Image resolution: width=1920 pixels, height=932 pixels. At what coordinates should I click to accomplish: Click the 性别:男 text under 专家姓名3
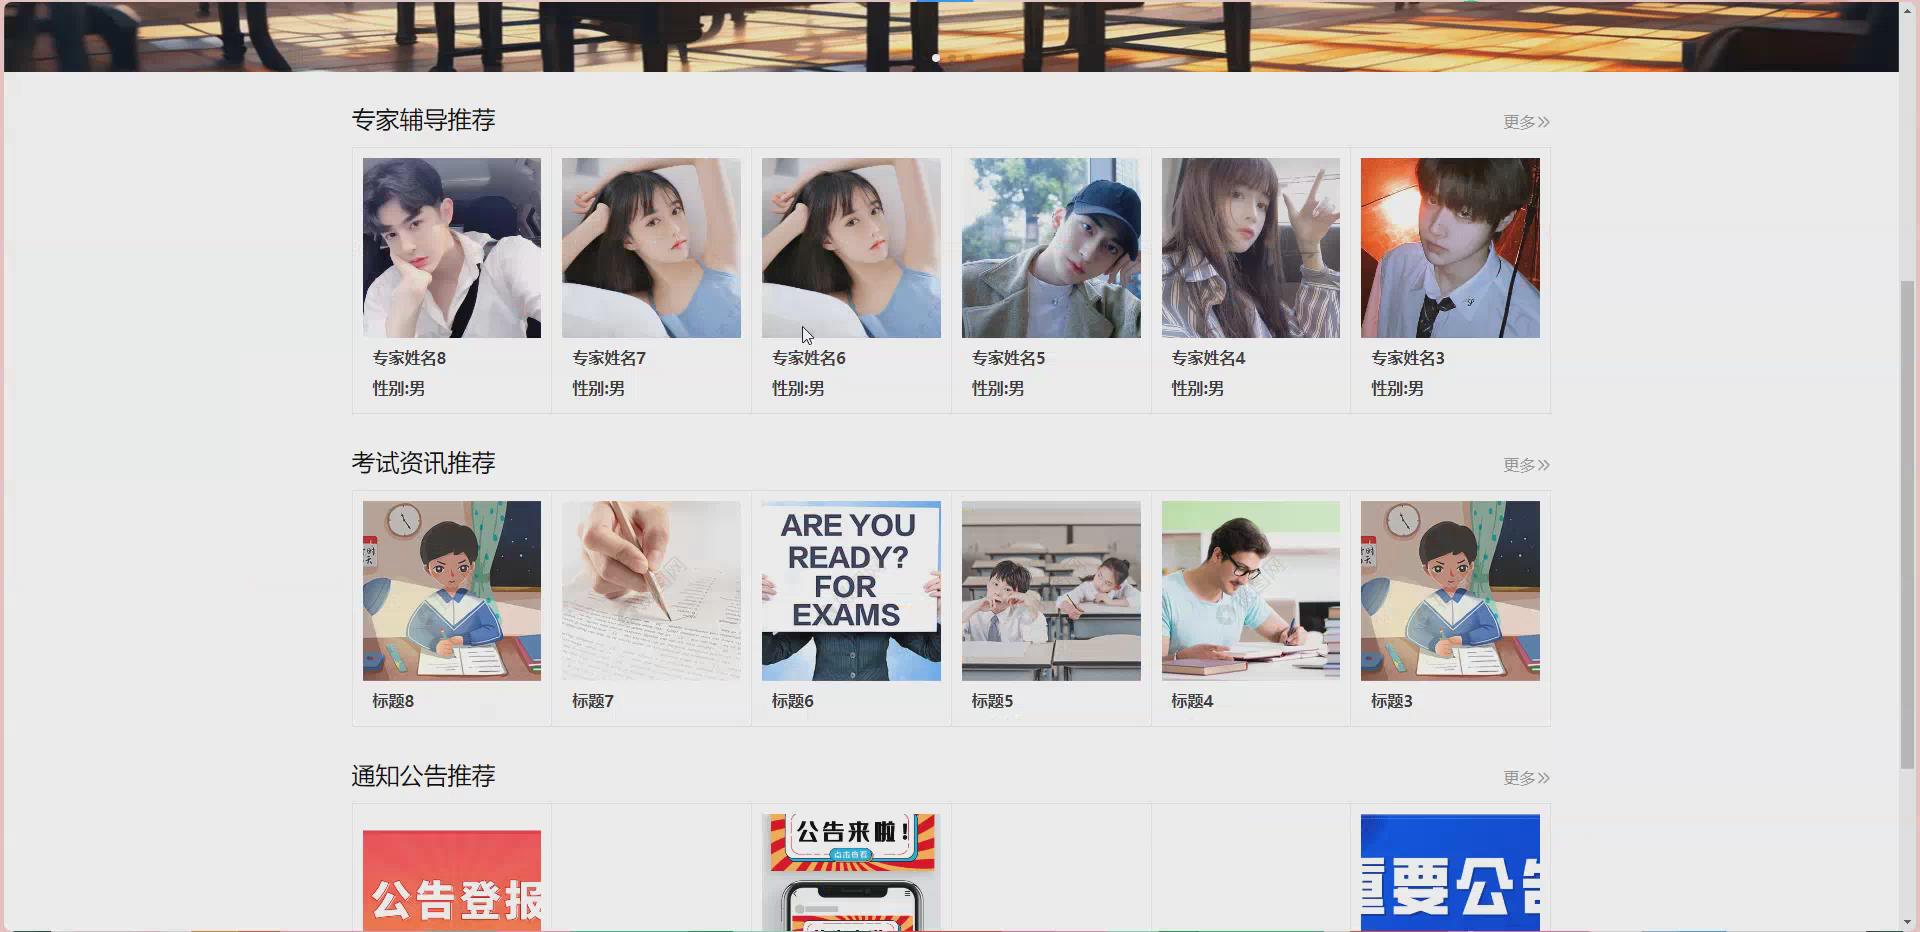click(1397, 388)
